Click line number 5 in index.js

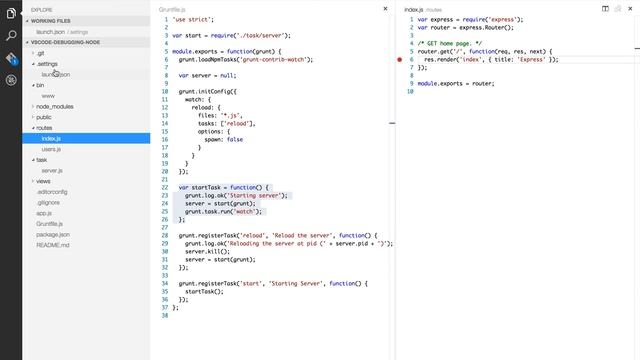coord(411,51)
